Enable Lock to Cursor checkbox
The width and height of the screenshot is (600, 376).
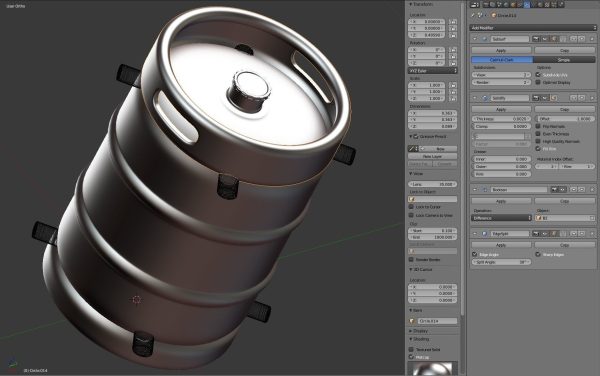coord(411,207)
